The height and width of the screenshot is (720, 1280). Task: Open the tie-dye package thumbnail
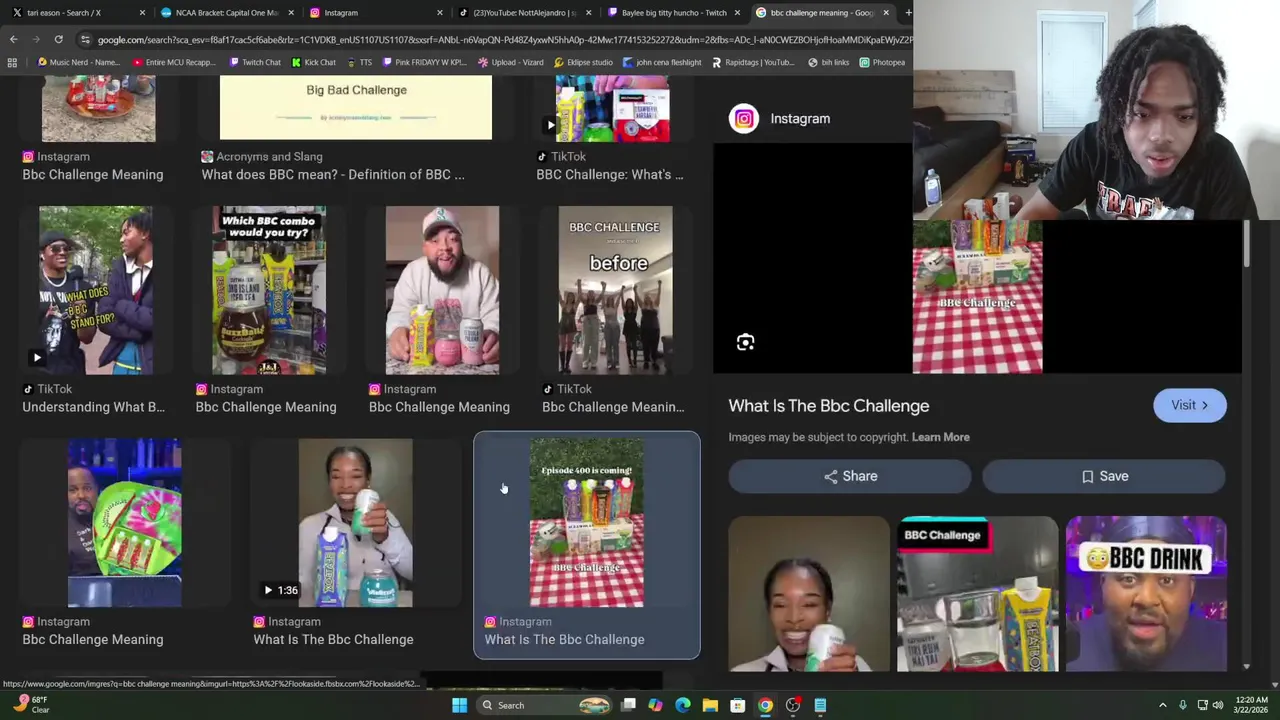pyautogui.click(x=124, y=523)
